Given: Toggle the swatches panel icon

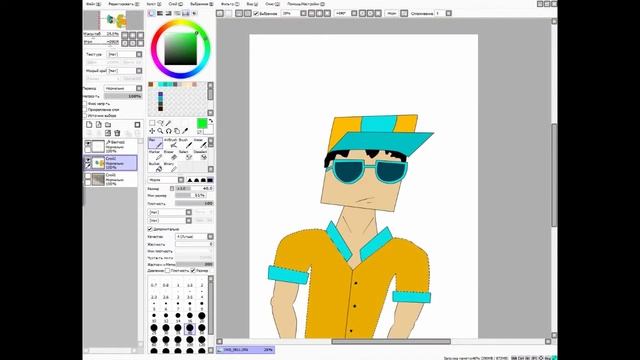Looking at the screenshot, I should coord(186,13).
